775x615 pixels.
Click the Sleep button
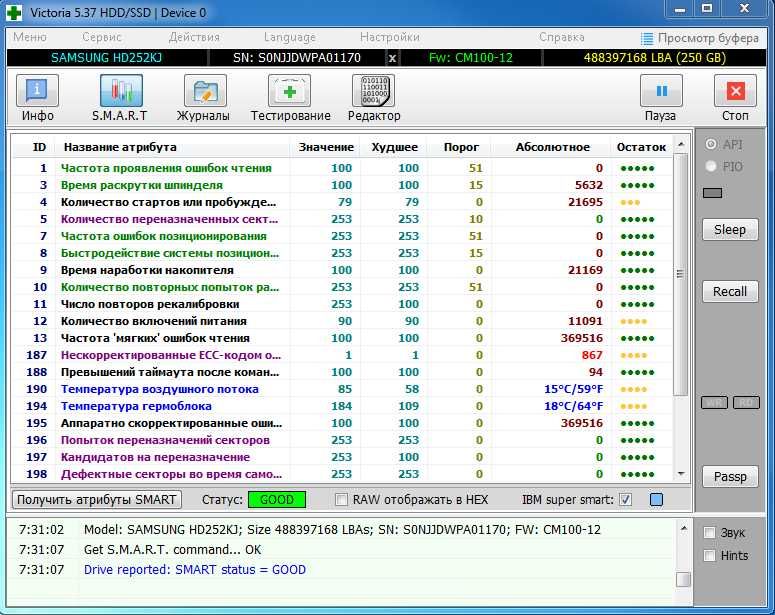click(730, 230)
